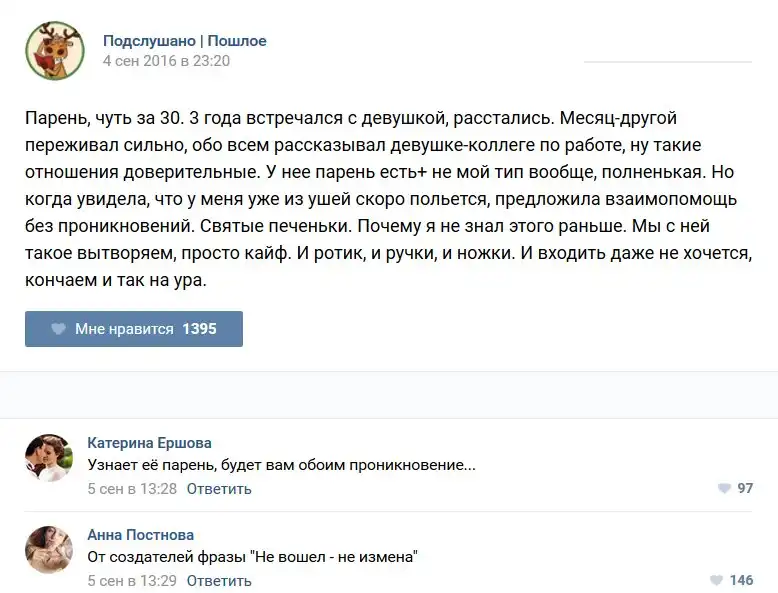Click the comment text starting with Узнает её парень
778x593 pixels.
281,465
